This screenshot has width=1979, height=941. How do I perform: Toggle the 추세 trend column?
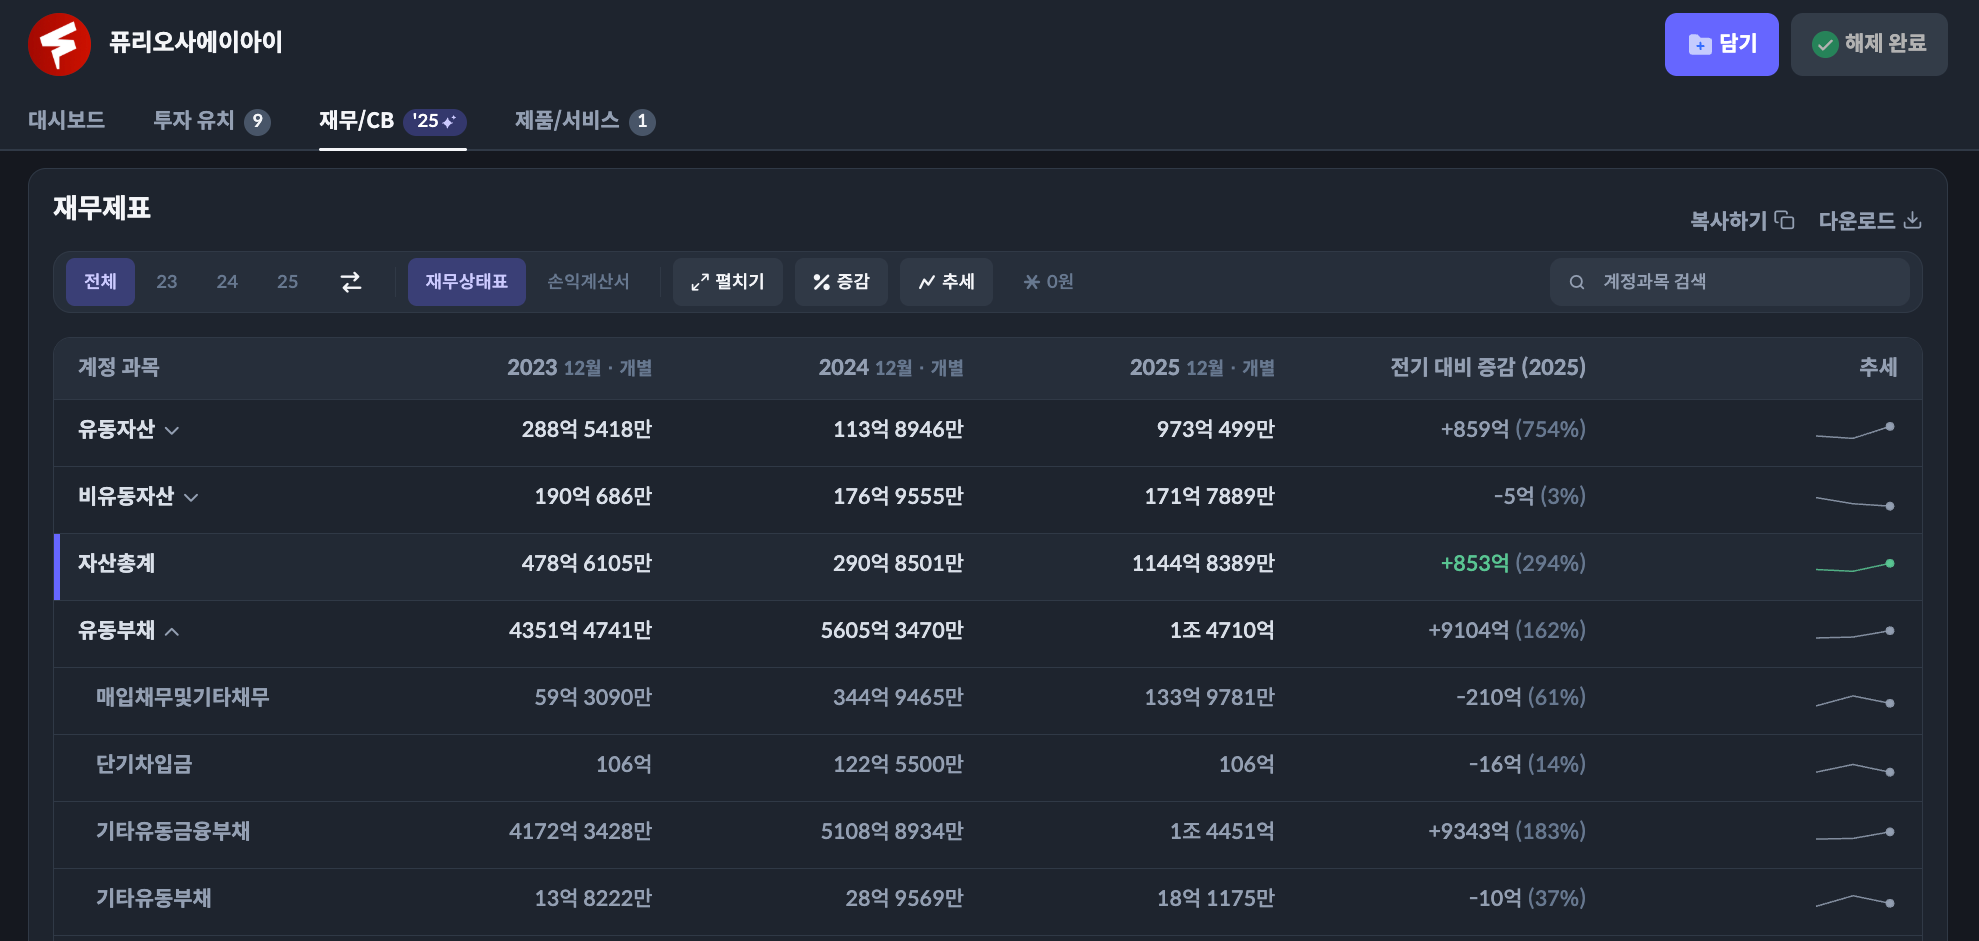[946, 282]
